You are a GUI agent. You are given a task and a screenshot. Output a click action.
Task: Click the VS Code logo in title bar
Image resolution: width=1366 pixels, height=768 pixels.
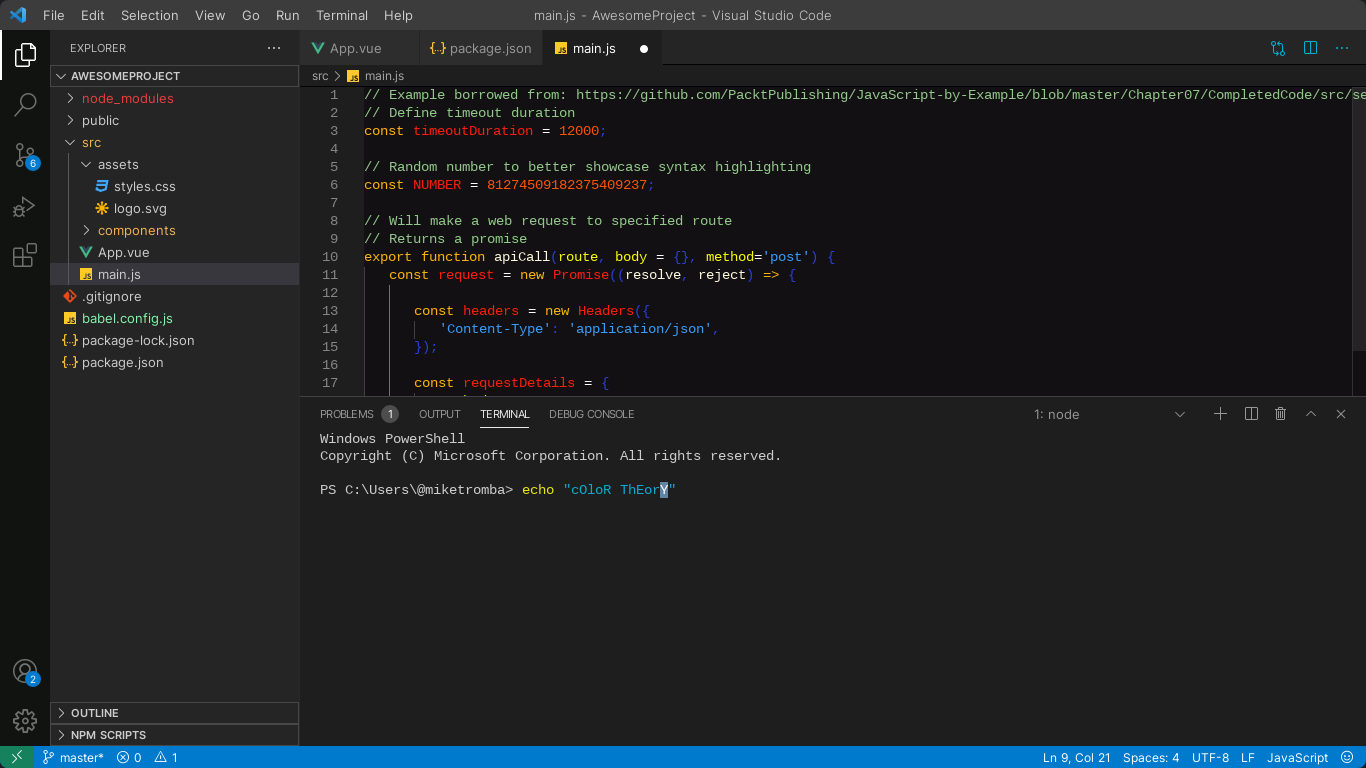pyautogui.click(x=18, y=15)
